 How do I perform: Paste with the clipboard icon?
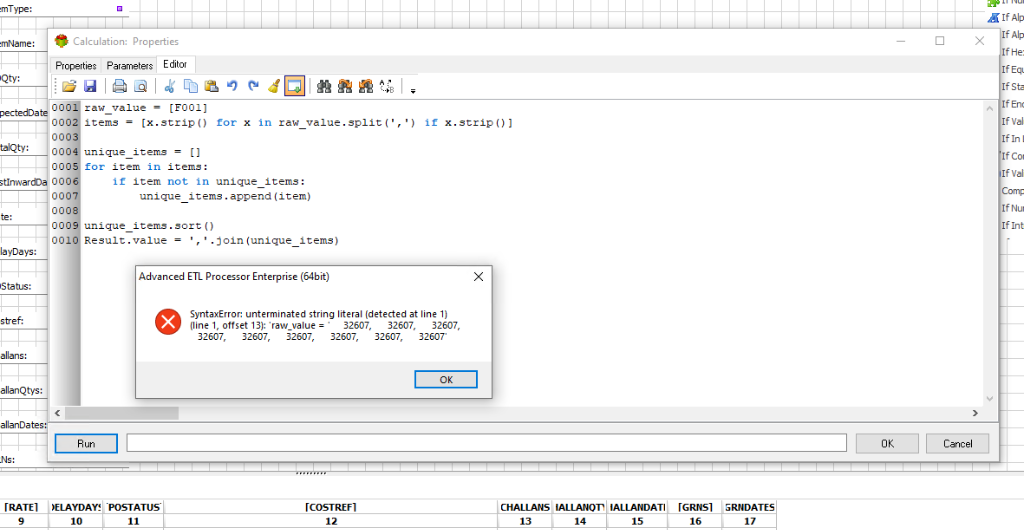[212, 86]
